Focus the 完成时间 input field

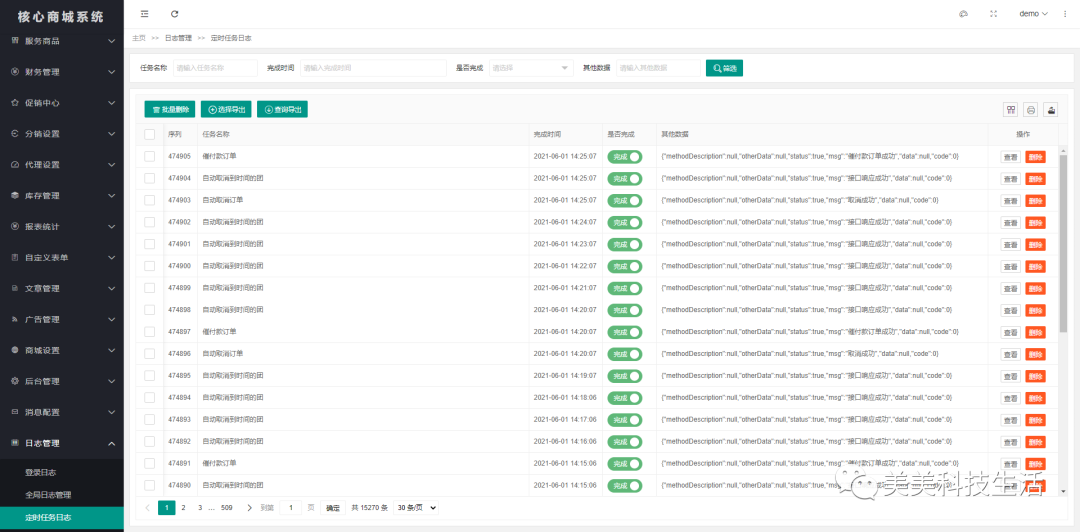373,68
